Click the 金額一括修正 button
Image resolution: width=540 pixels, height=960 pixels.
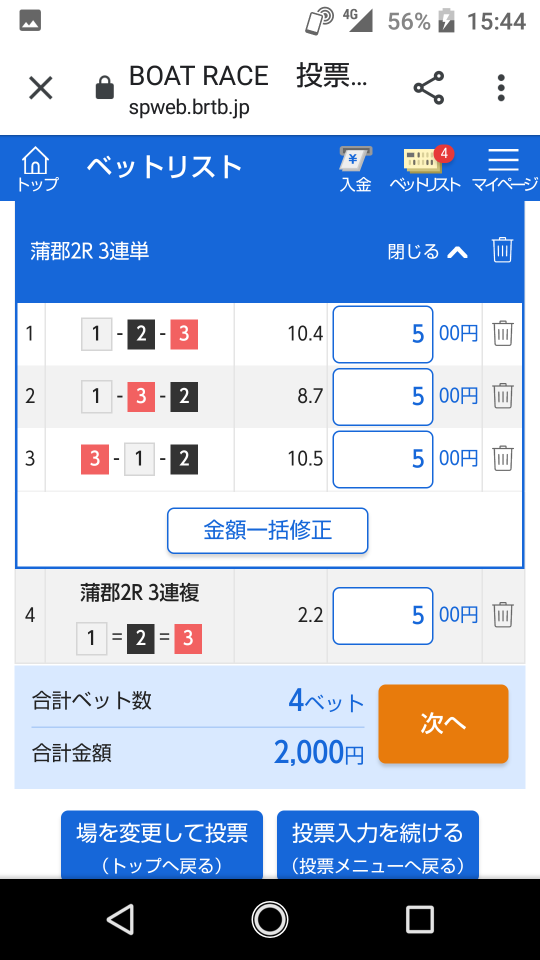pyautogui.click(x=268, y=531)
